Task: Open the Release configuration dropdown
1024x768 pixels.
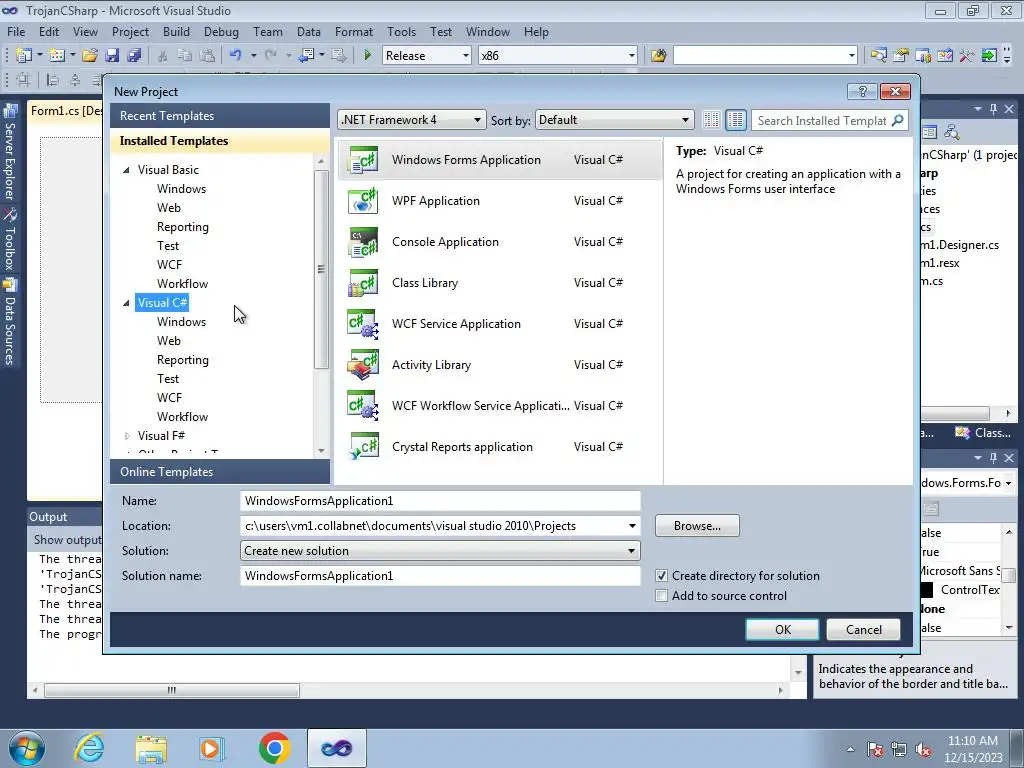Action: click(x=427, y=56)
